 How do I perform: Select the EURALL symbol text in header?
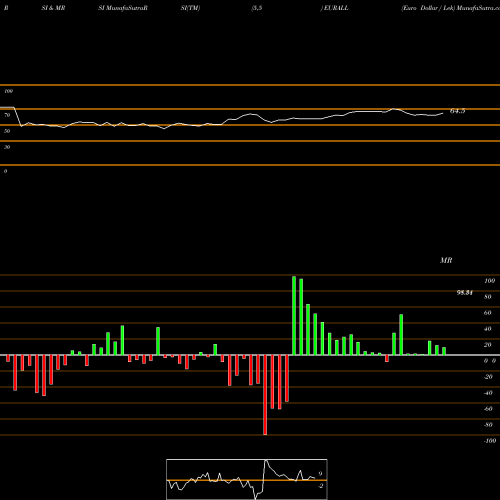(x=335, y=8)
